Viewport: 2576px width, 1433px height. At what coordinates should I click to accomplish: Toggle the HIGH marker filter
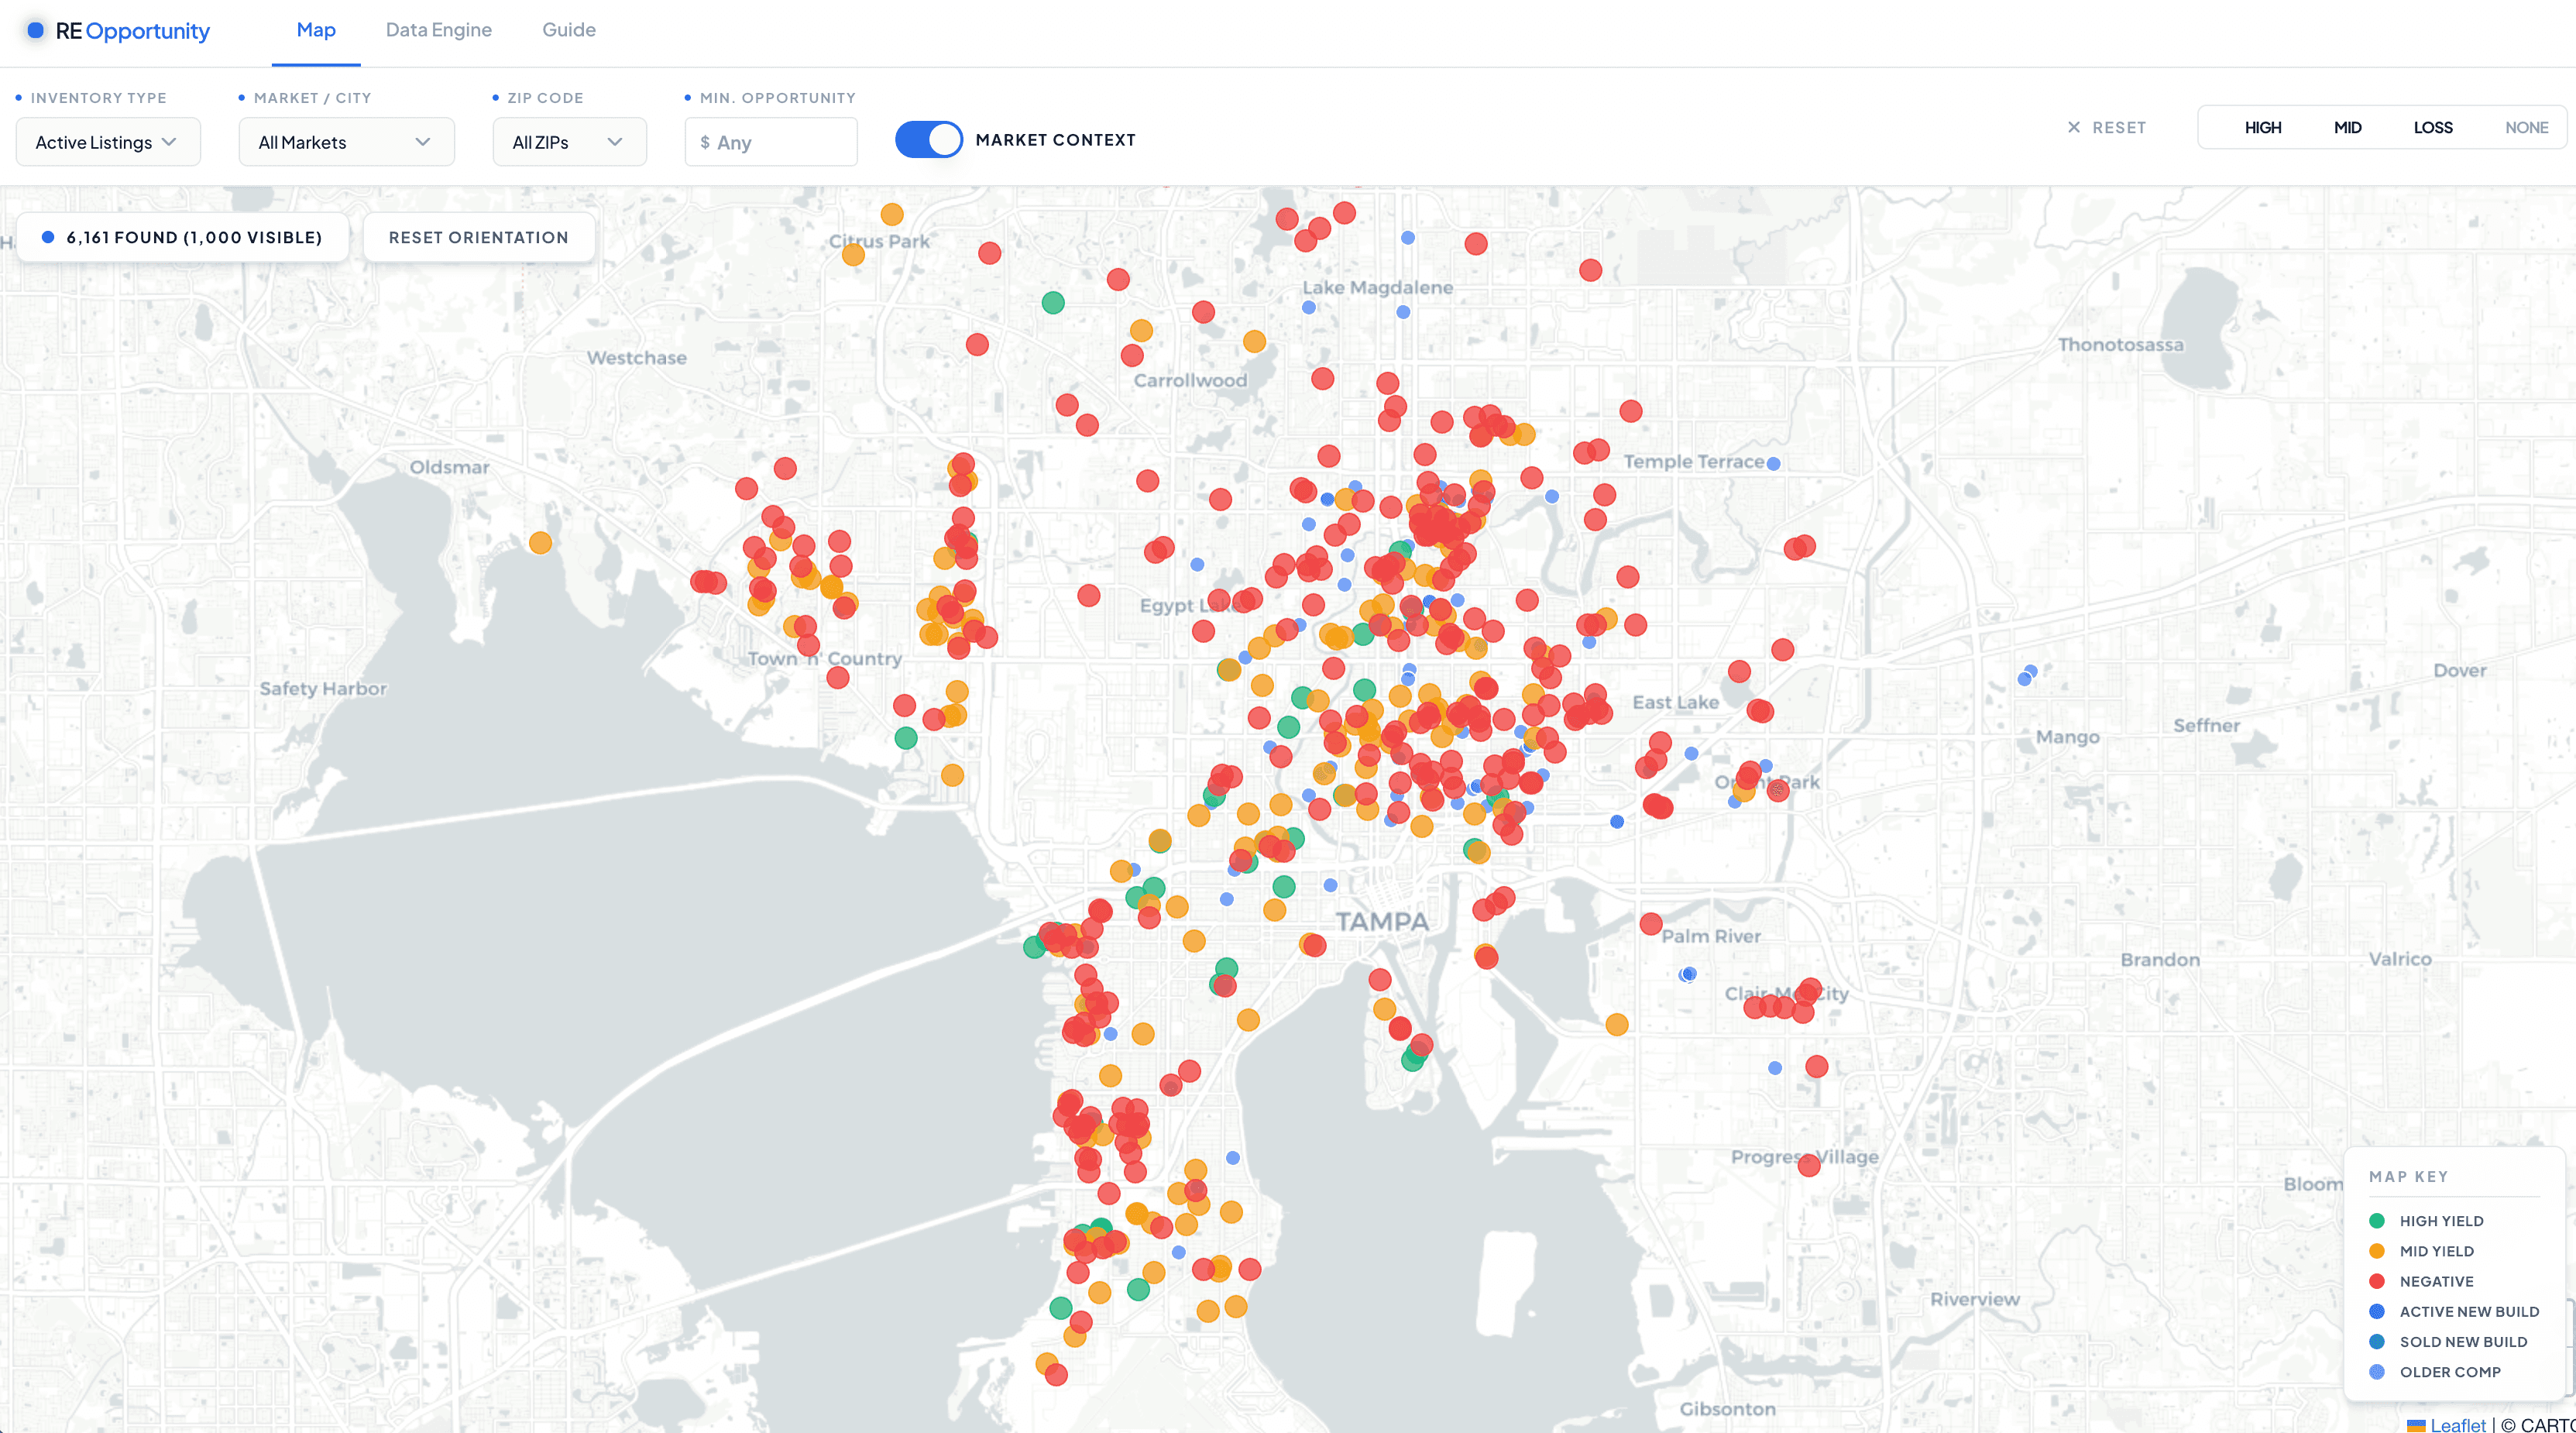coord(2264,127)
